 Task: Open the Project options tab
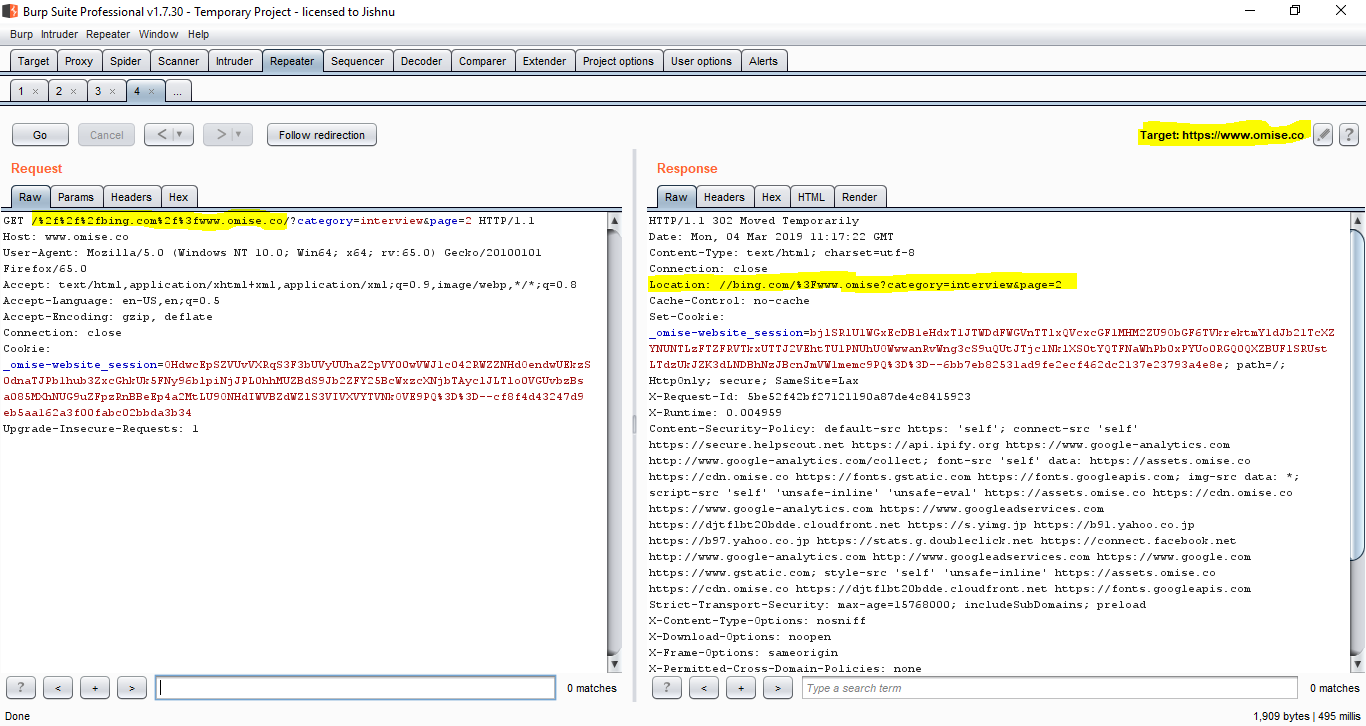(618, 61)
